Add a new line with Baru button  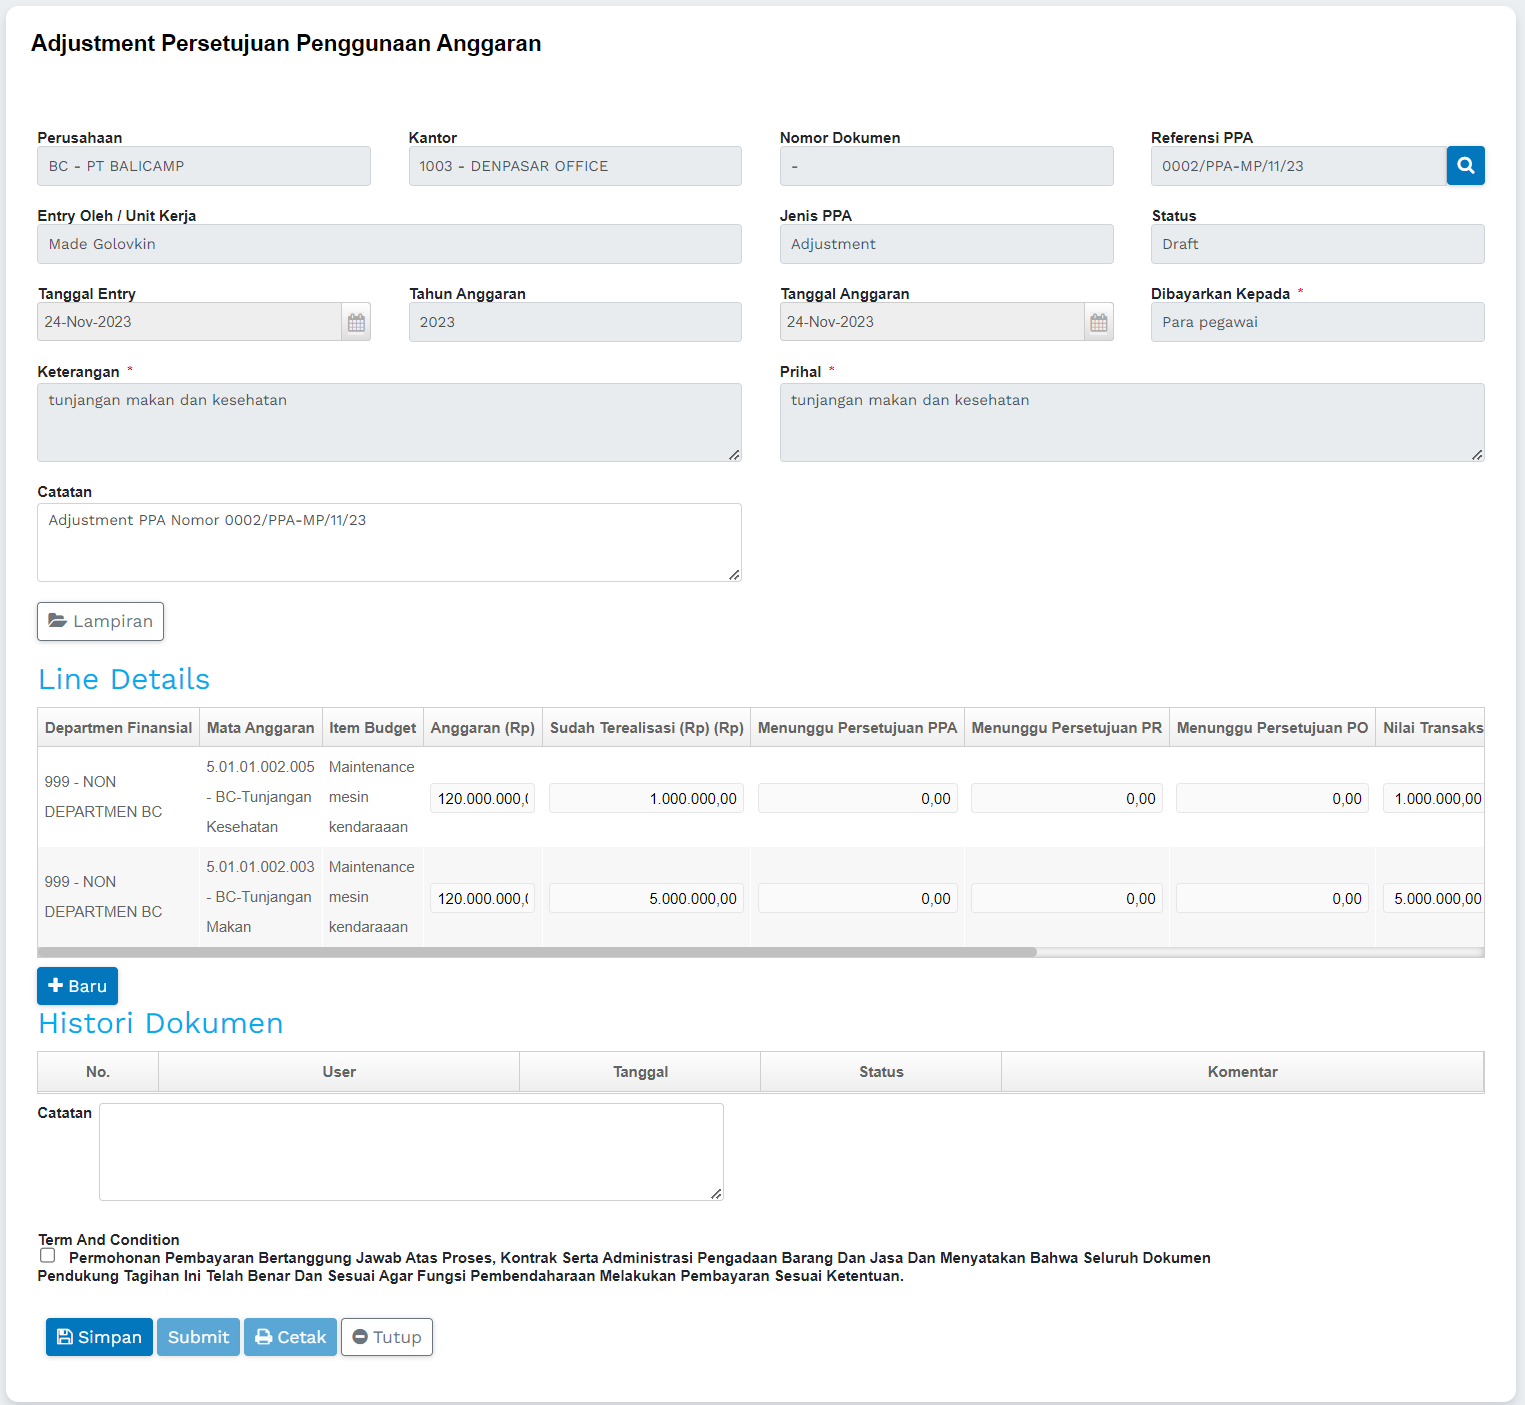click(x=77, y=986)
